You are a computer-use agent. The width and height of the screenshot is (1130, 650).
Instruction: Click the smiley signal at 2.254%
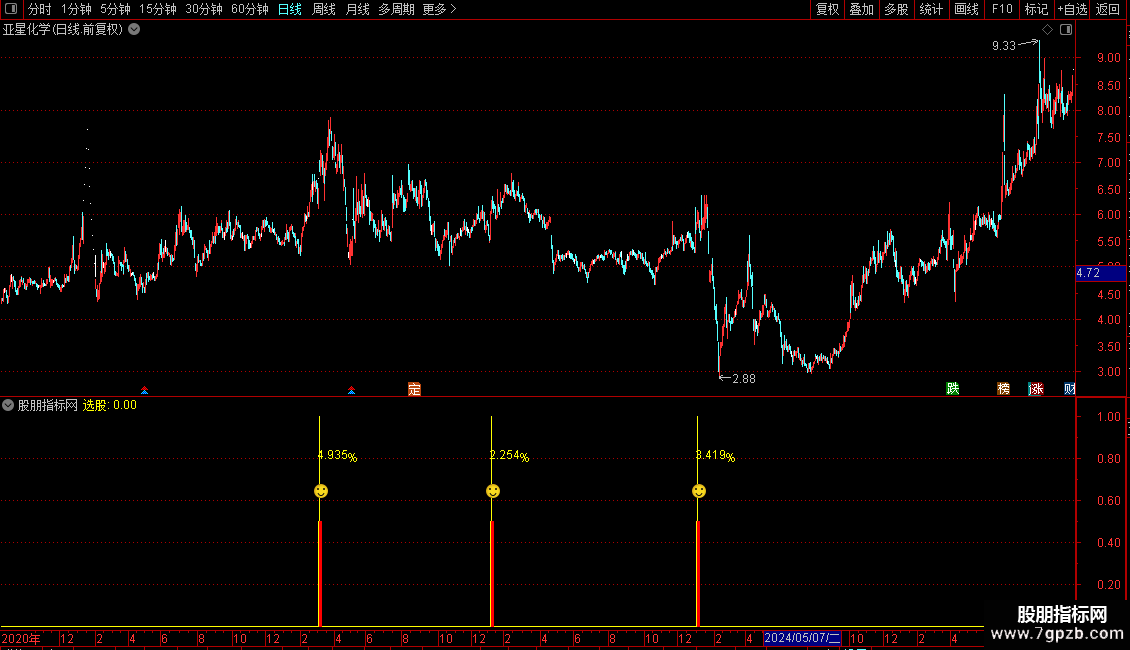[x=493, y=491]
